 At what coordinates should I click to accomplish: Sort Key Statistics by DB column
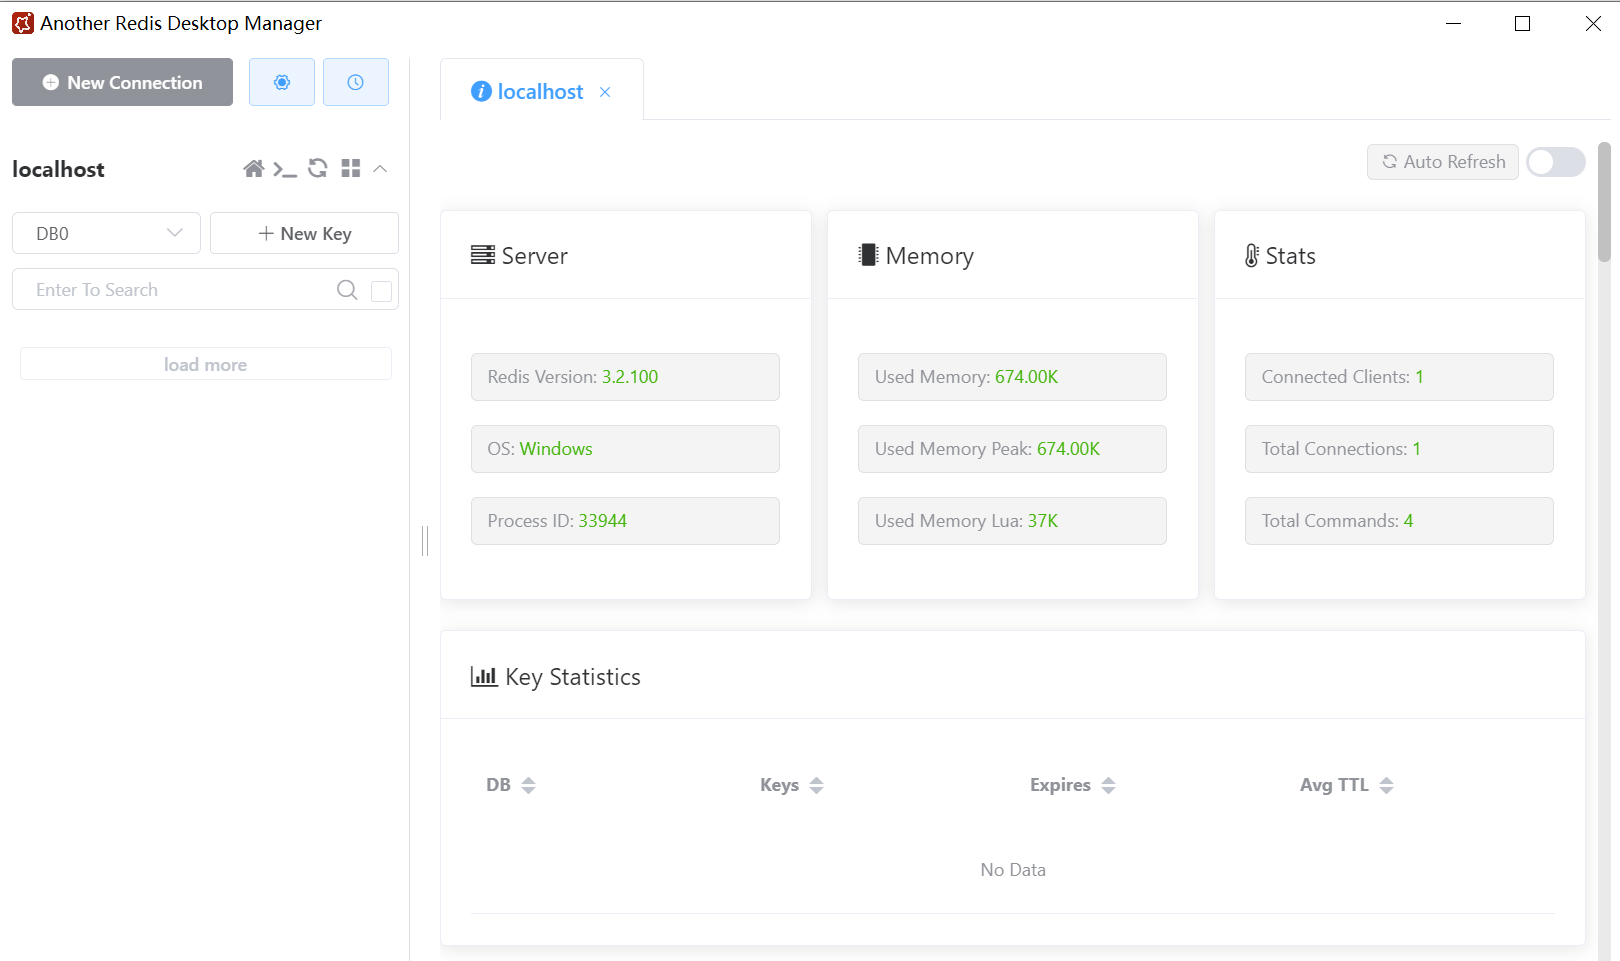pos(529,785)
